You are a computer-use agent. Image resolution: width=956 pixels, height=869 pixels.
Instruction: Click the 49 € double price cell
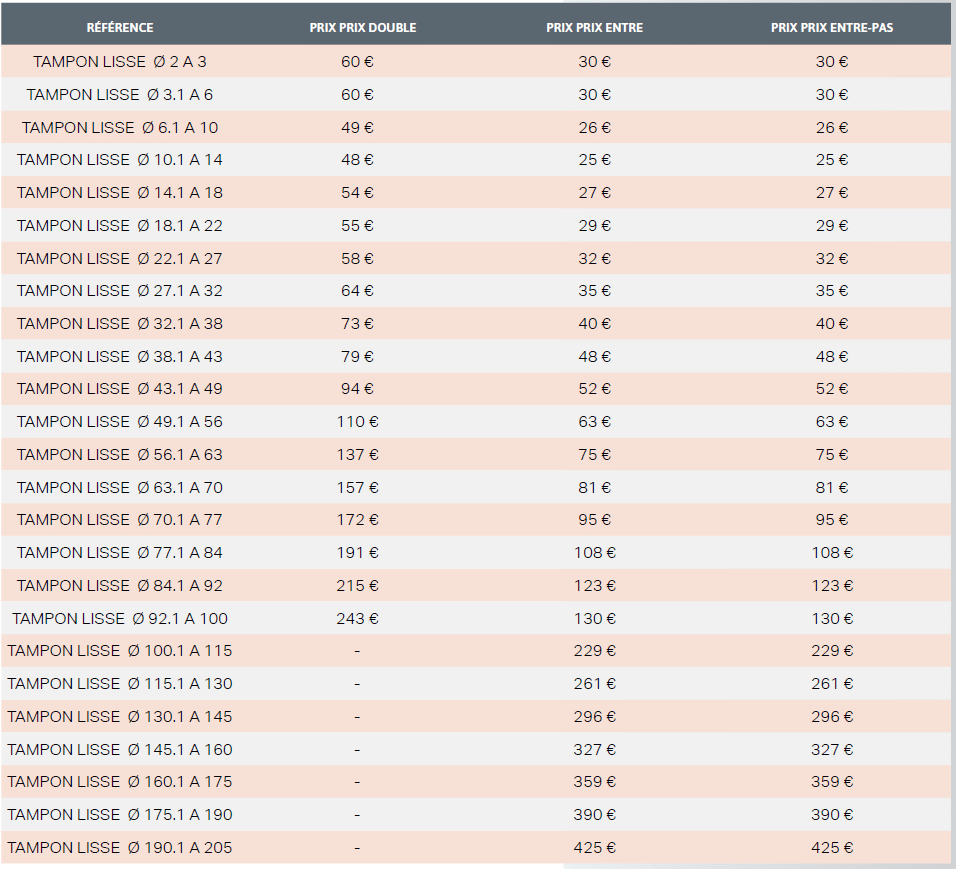[x=357, y=127]
